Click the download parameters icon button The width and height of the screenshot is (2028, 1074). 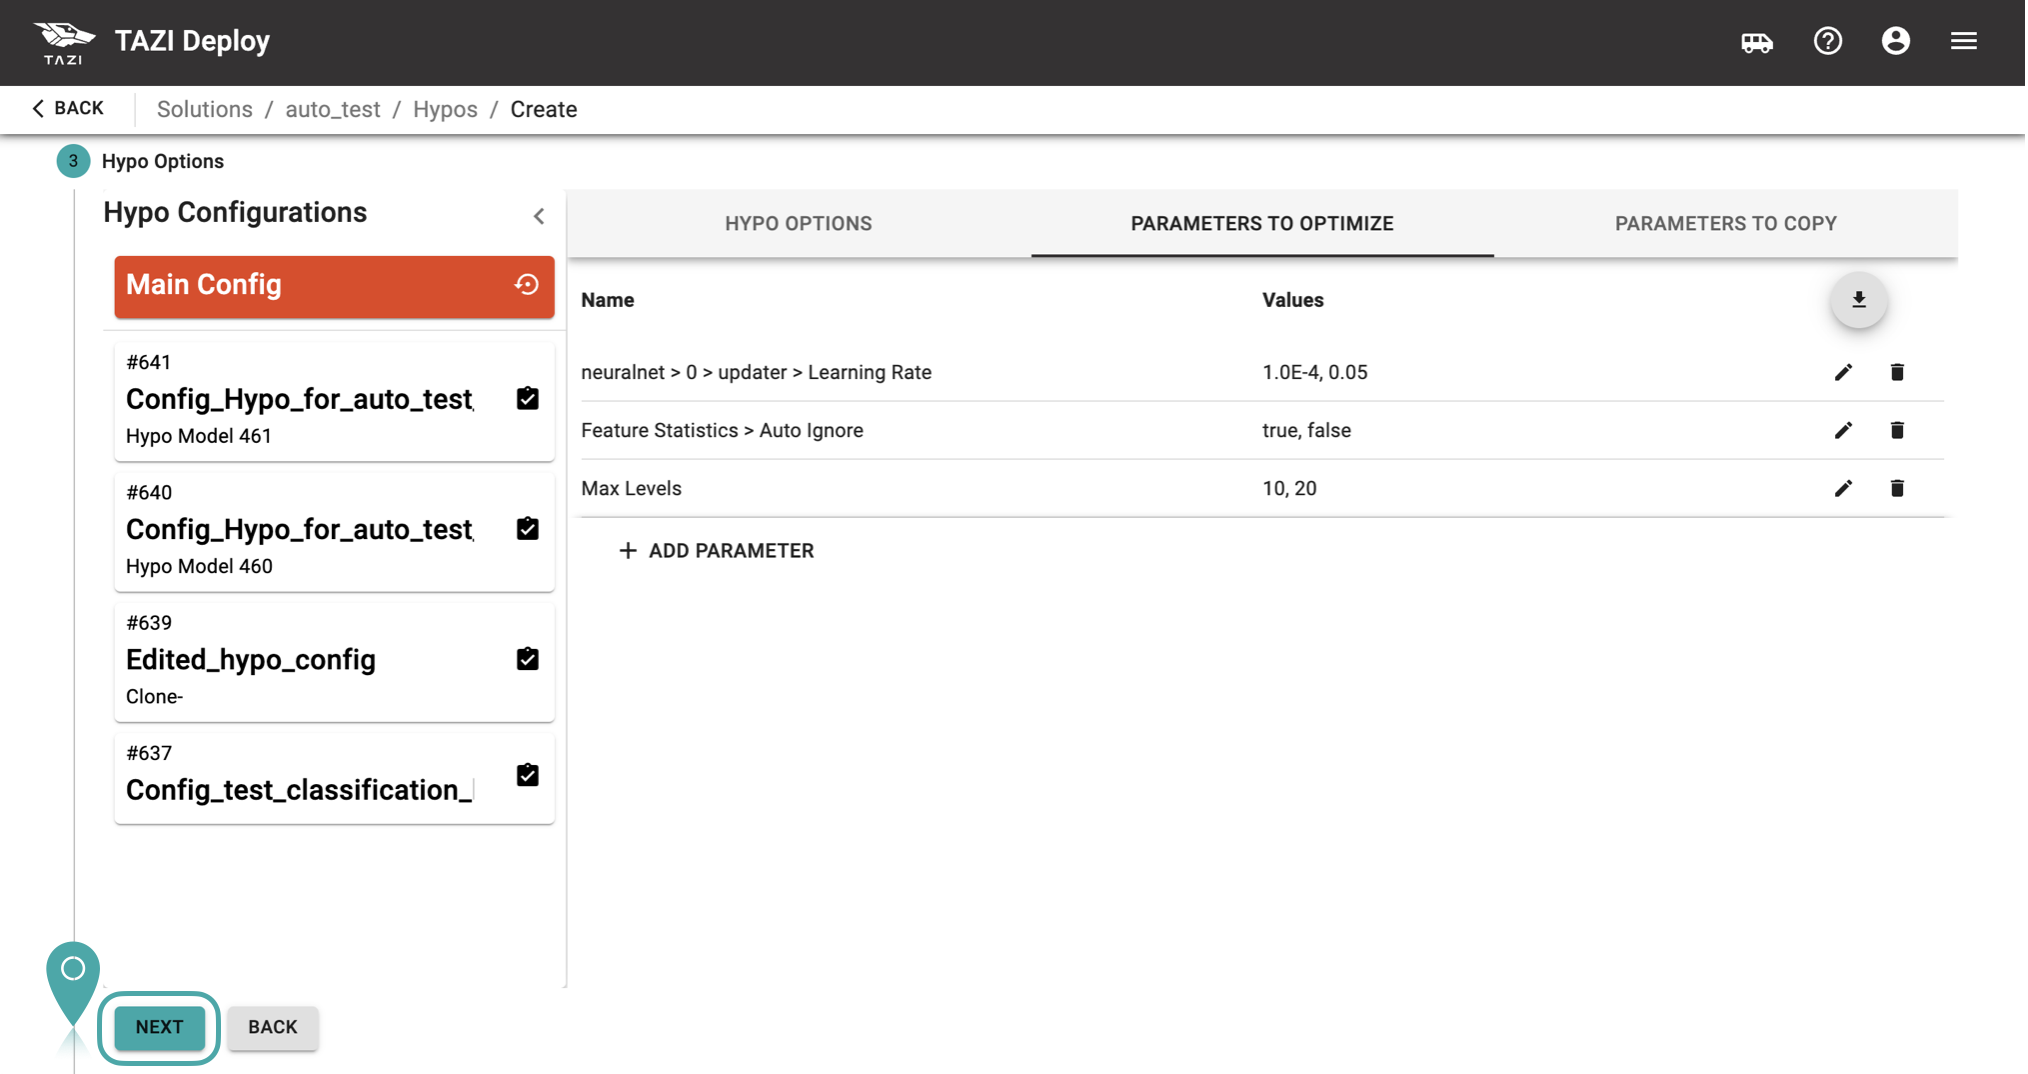pos(1859,300)
